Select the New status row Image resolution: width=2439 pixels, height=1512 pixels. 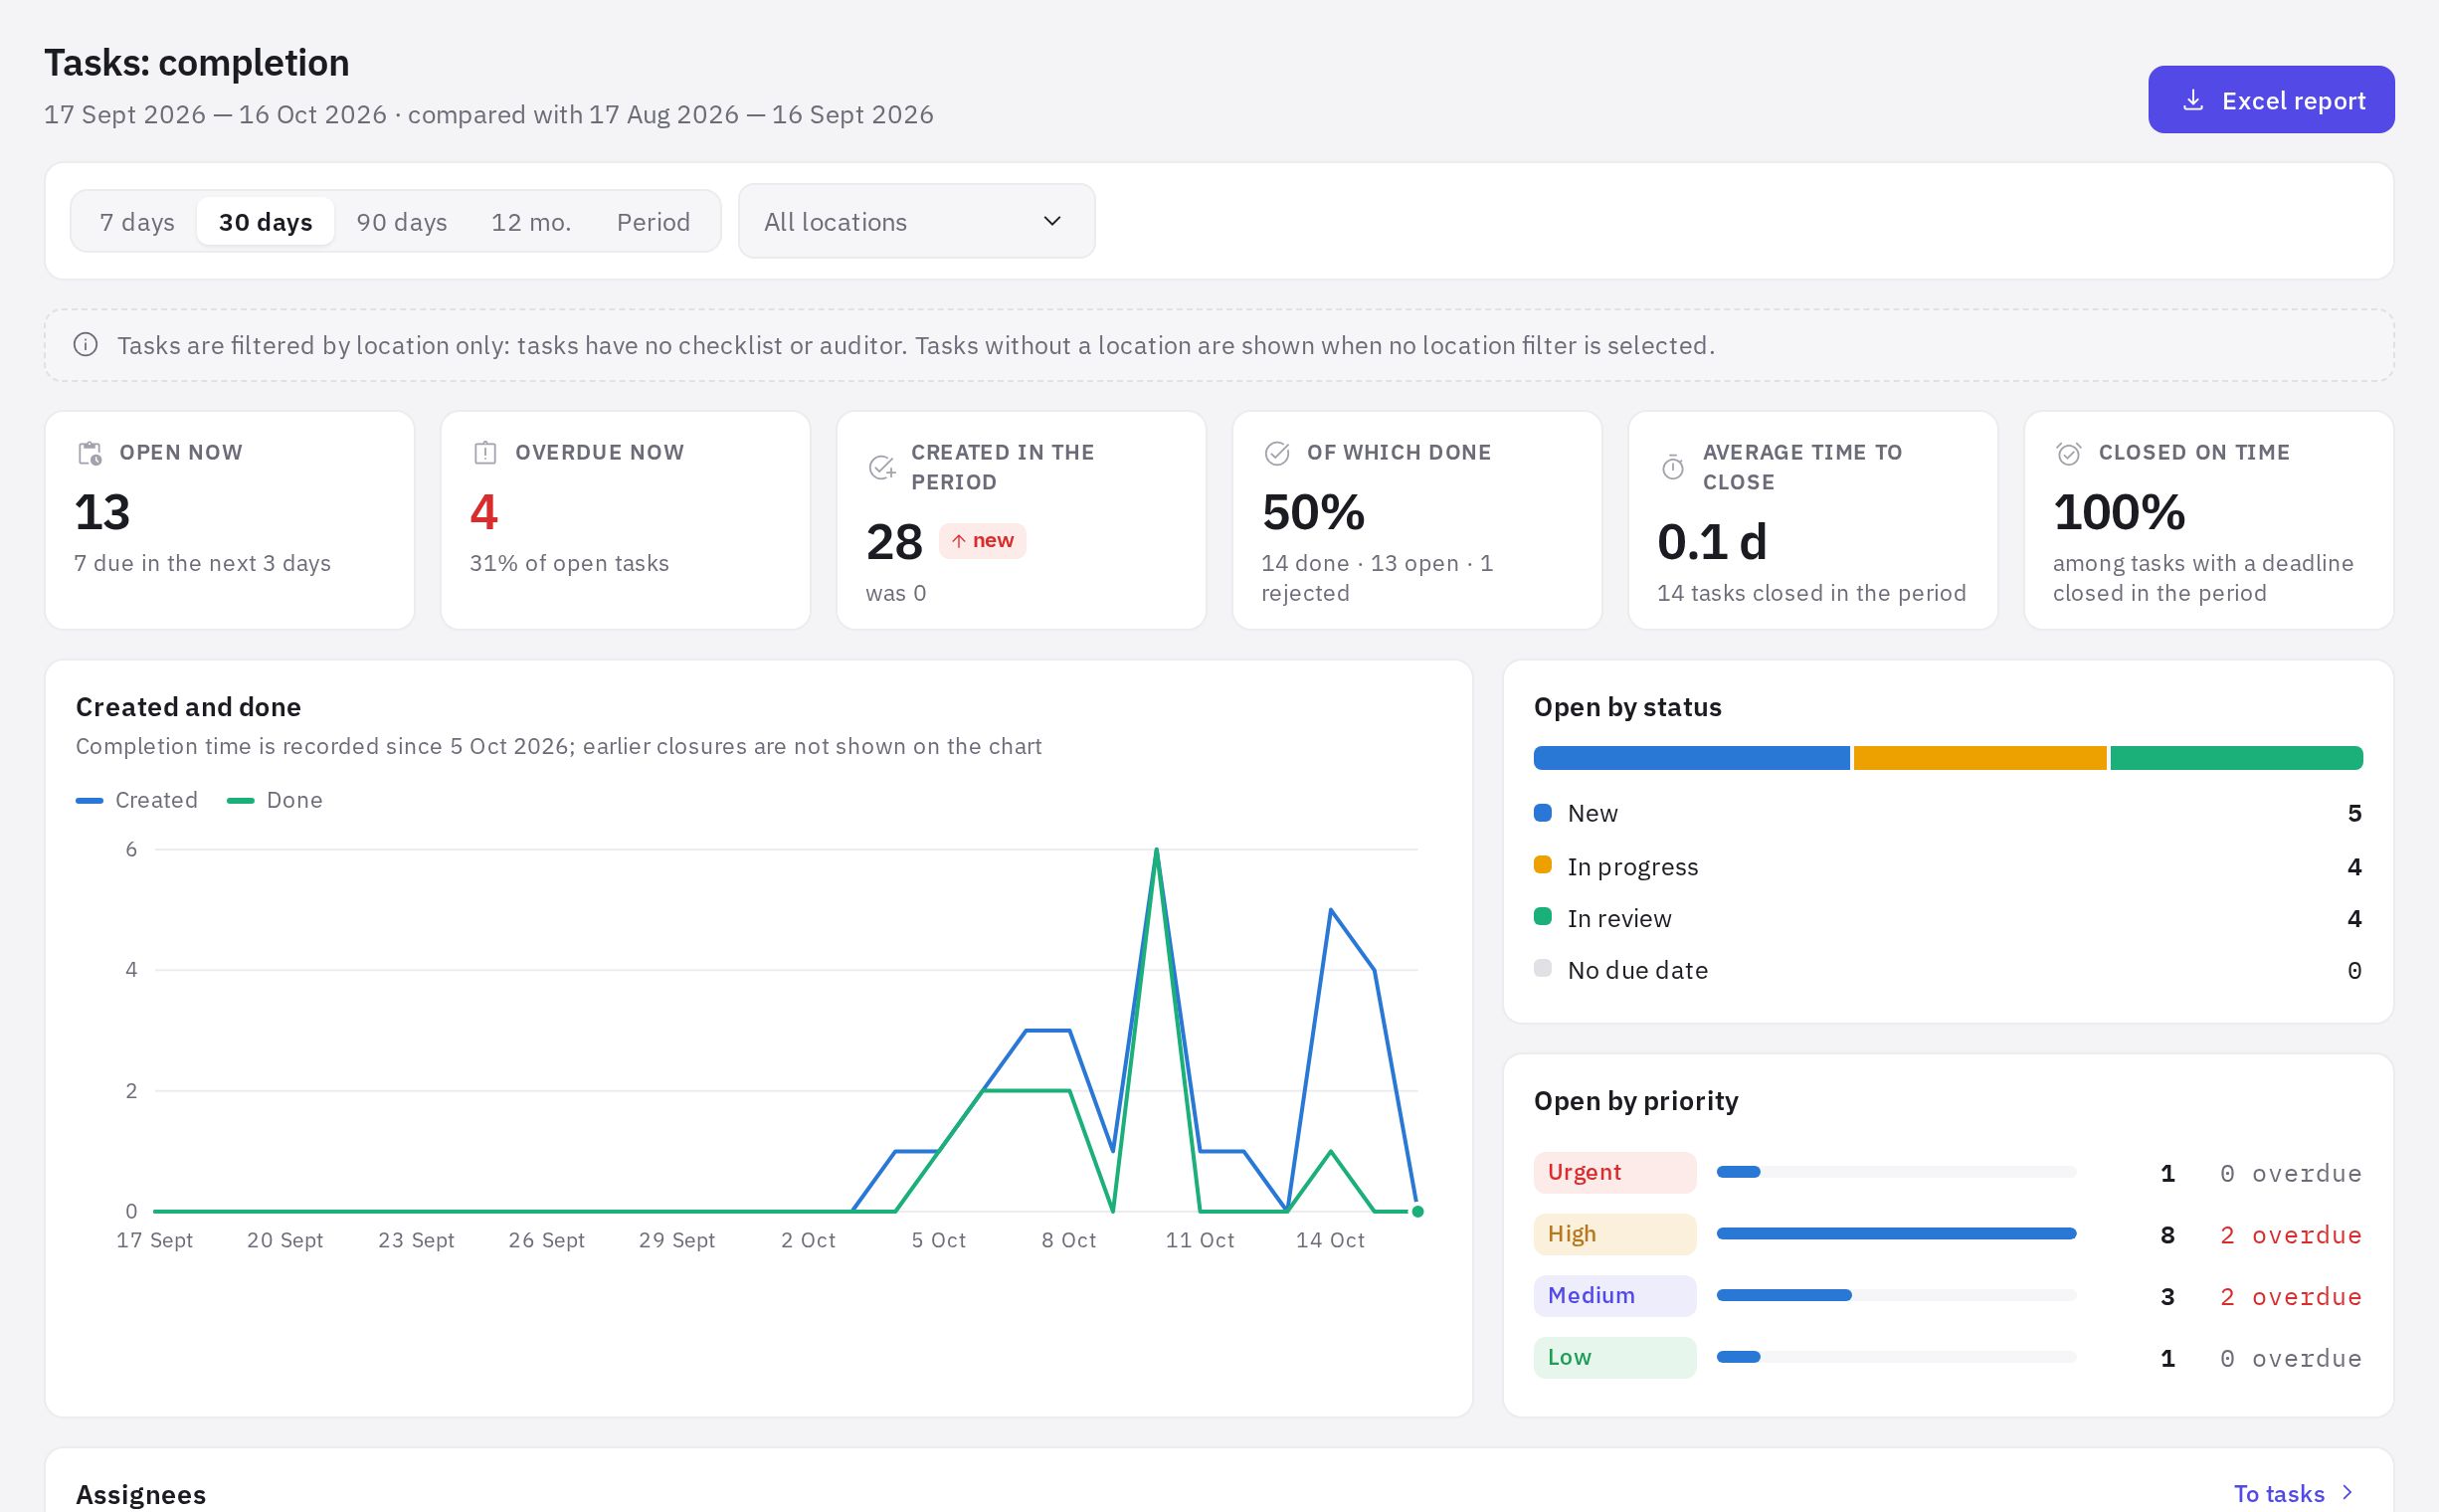click(x=1948, y=813)
